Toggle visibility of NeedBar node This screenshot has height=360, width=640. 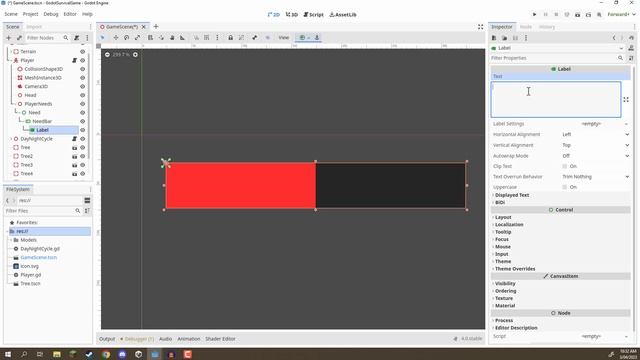pos(82,122)
